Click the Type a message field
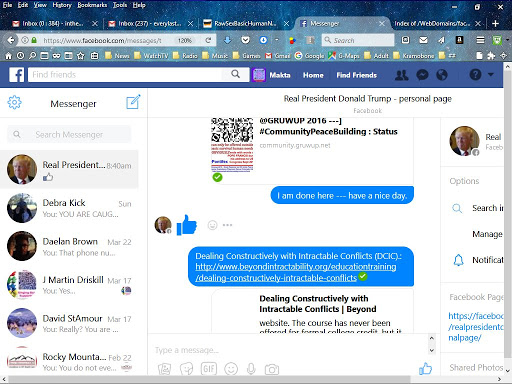 coord(288,350)
